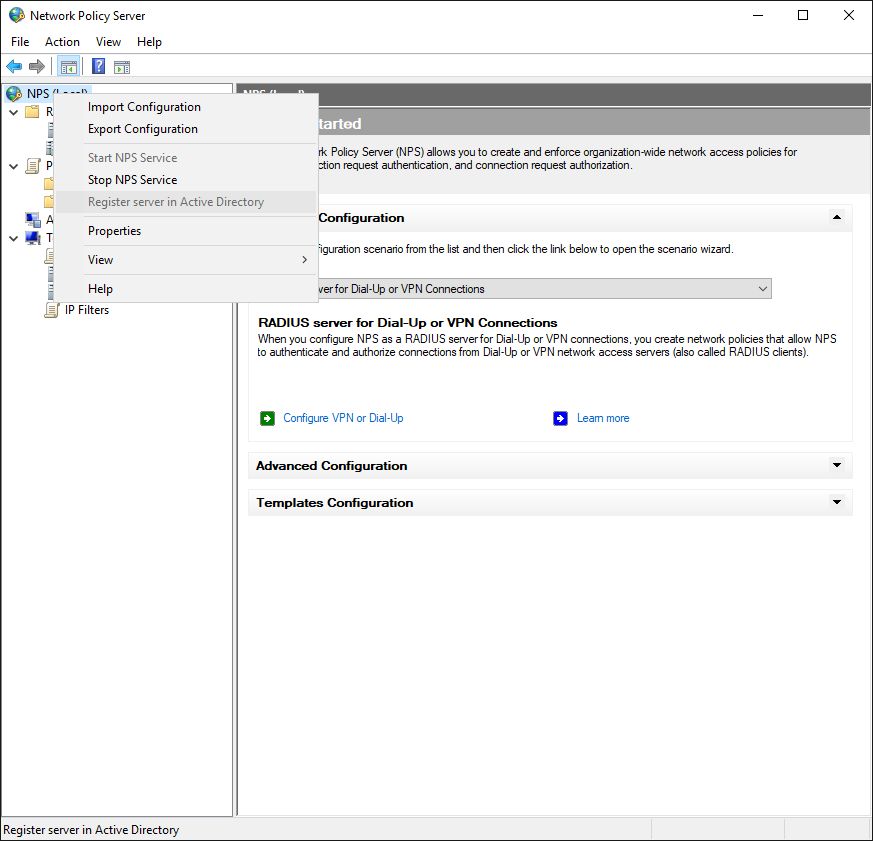Collapse the tree node starting with P
The height and width of the screenshot is (841, 873).
[x=14, y=166]
